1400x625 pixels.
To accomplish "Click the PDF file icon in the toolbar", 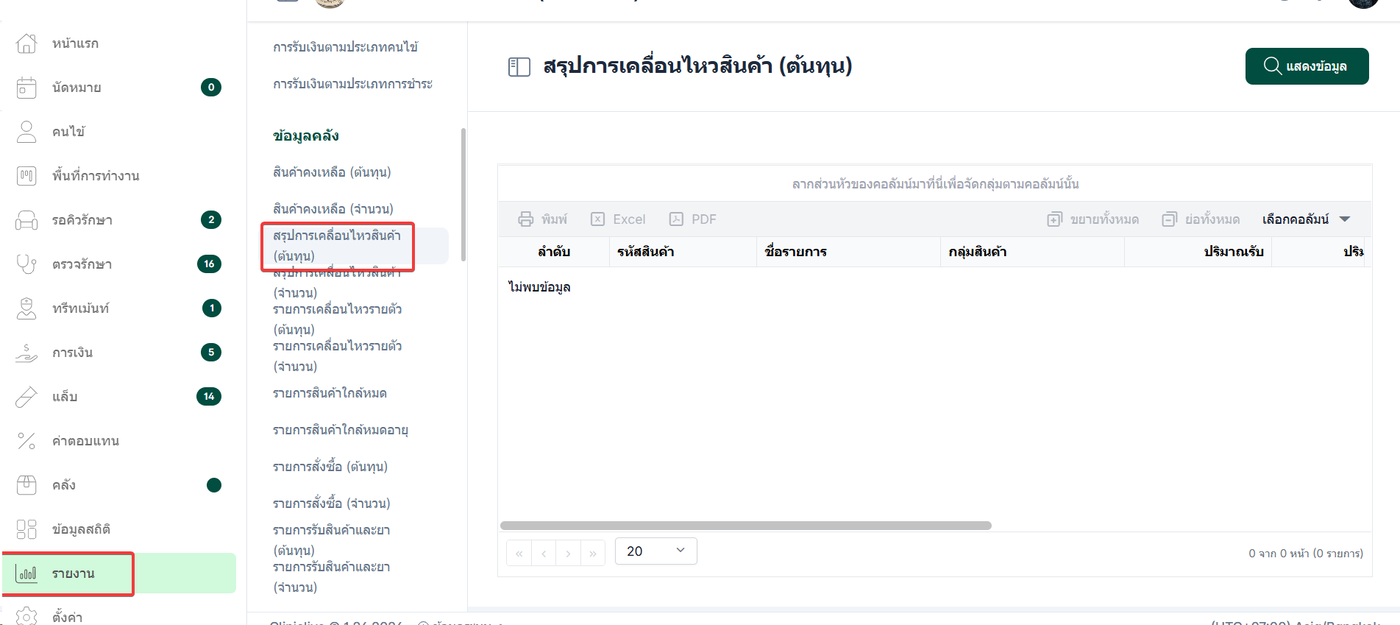I will point(676,219).
